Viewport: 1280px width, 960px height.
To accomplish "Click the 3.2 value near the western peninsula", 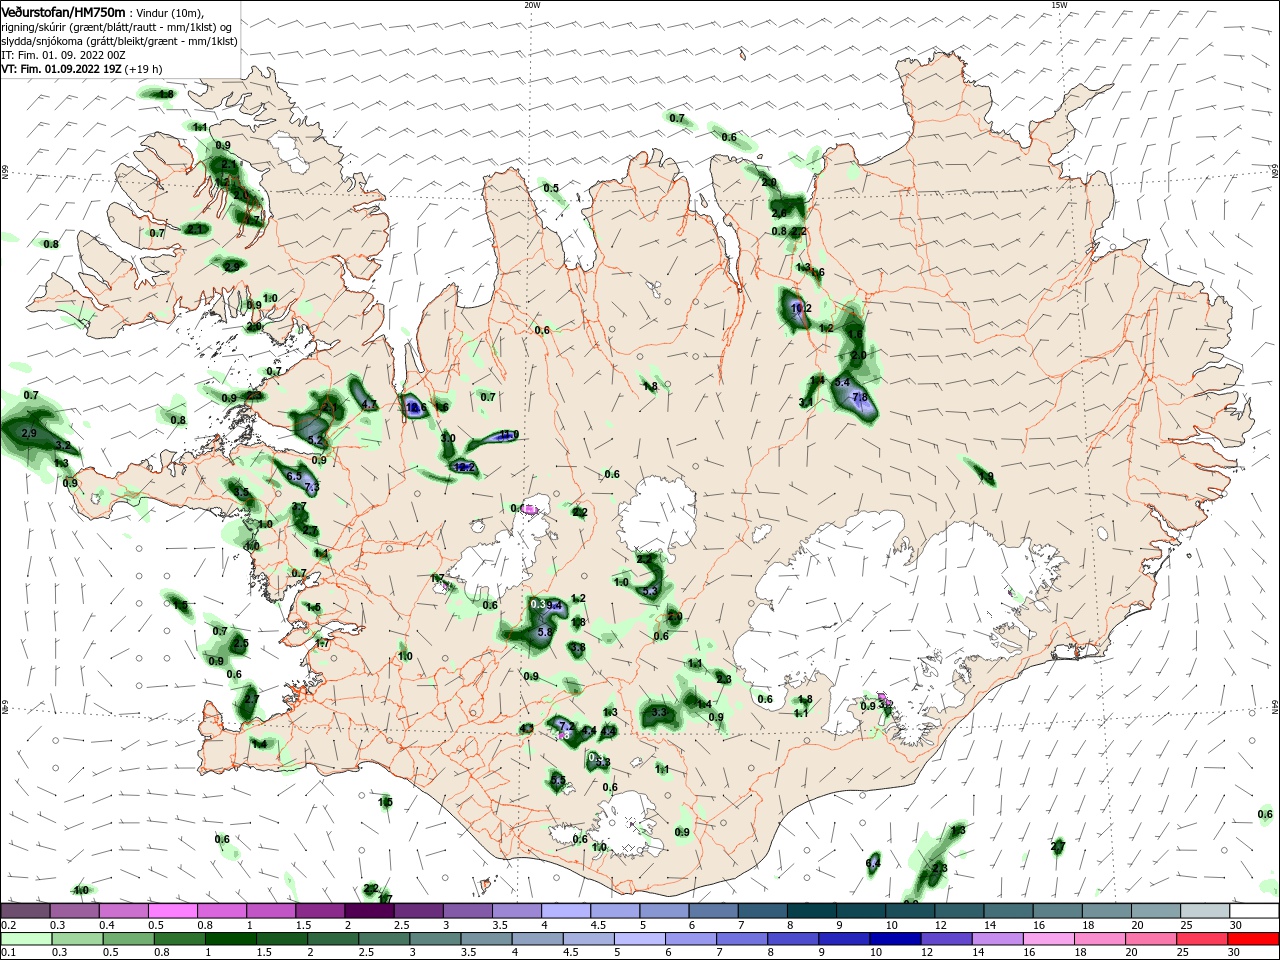I will (63, 445).
